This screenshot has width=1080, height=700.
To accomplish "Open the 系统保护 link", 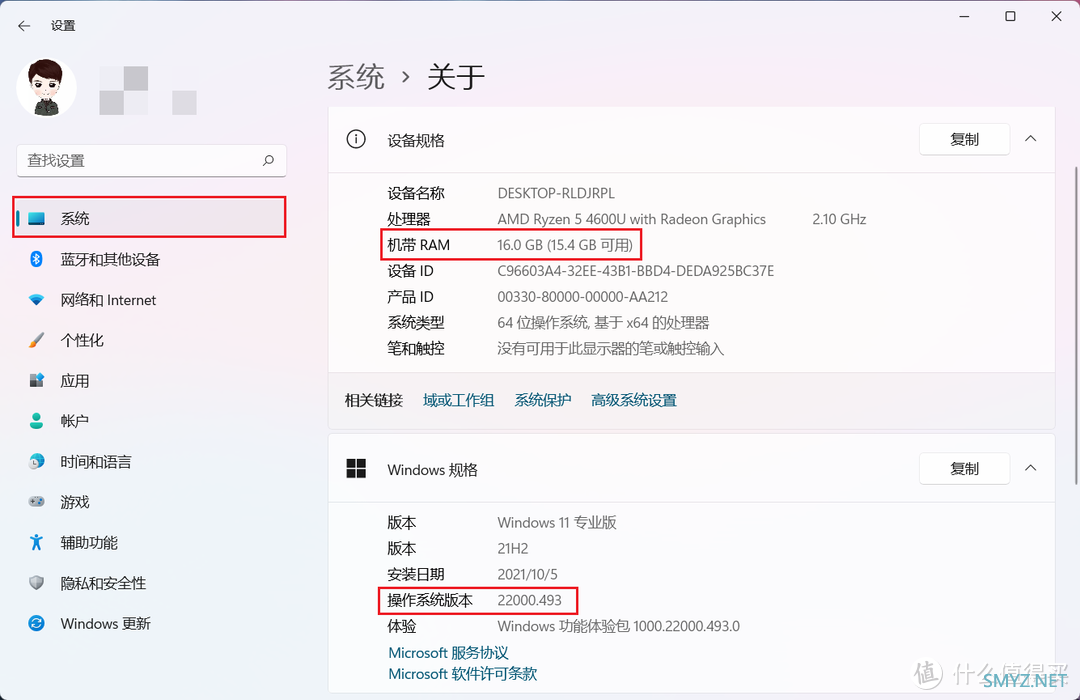I will [x=543, y=400].
